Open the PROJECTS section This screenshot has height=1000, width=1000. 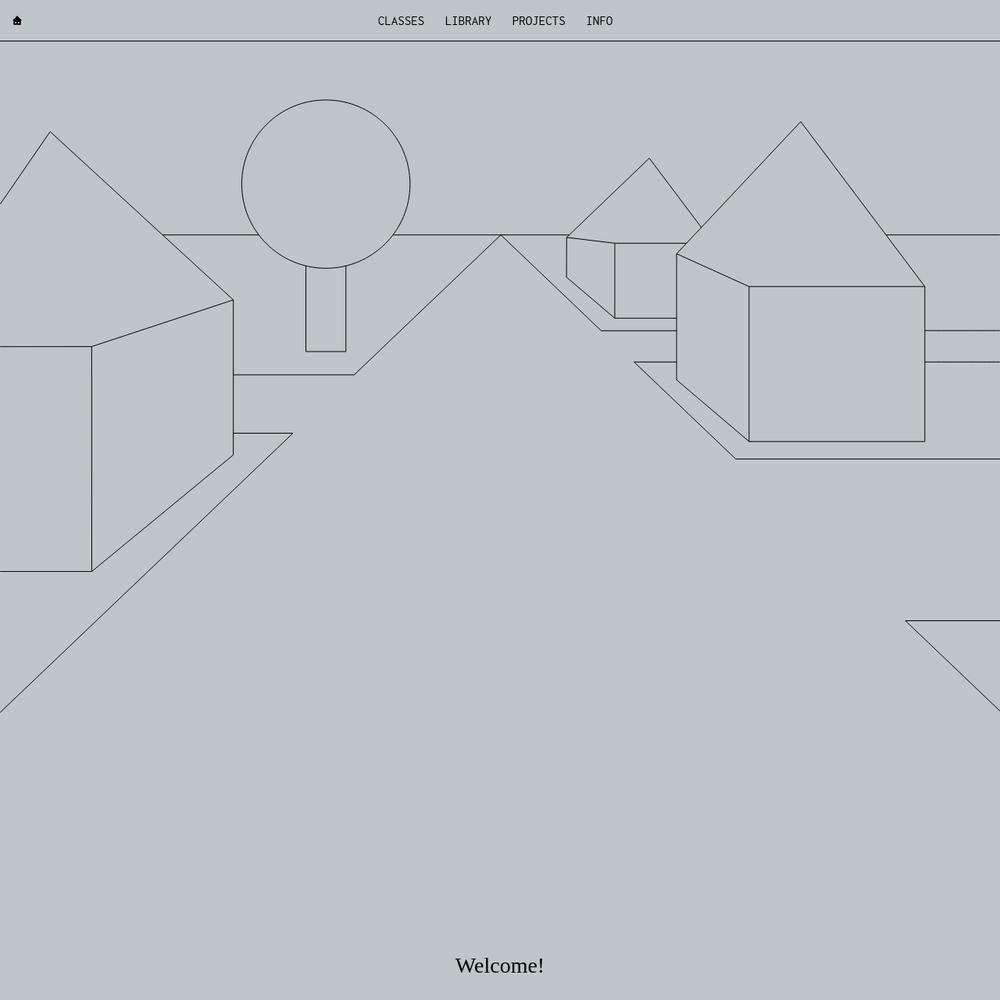538,21
